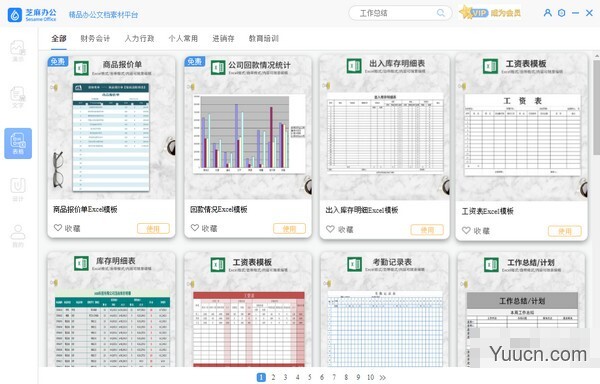Screen dimensions: 600x384
Task: Switch to the 人力行政 tab
Action: point(139,38)
